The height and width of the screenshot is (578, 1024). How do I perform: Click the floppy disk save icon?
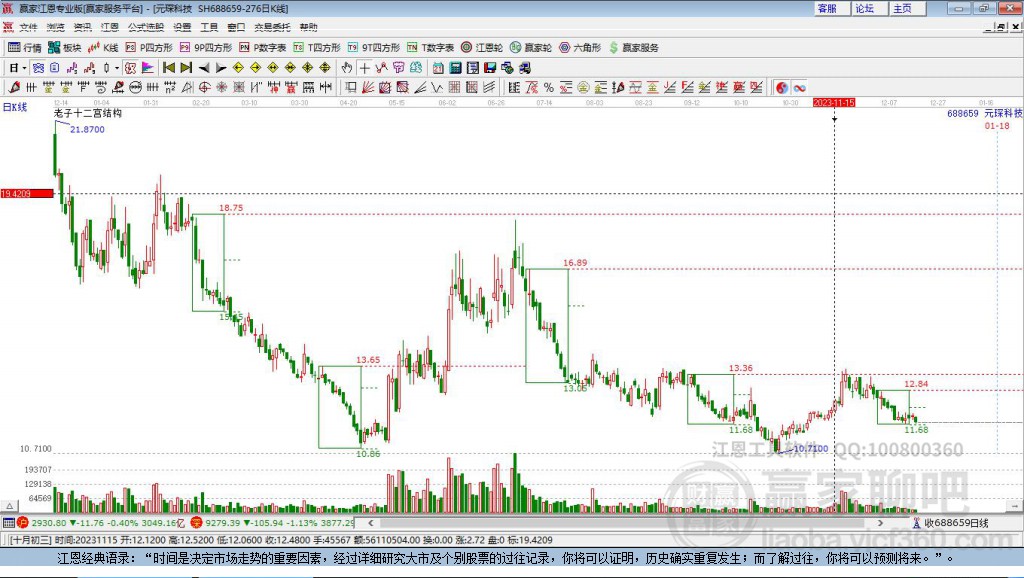[490, 68]
